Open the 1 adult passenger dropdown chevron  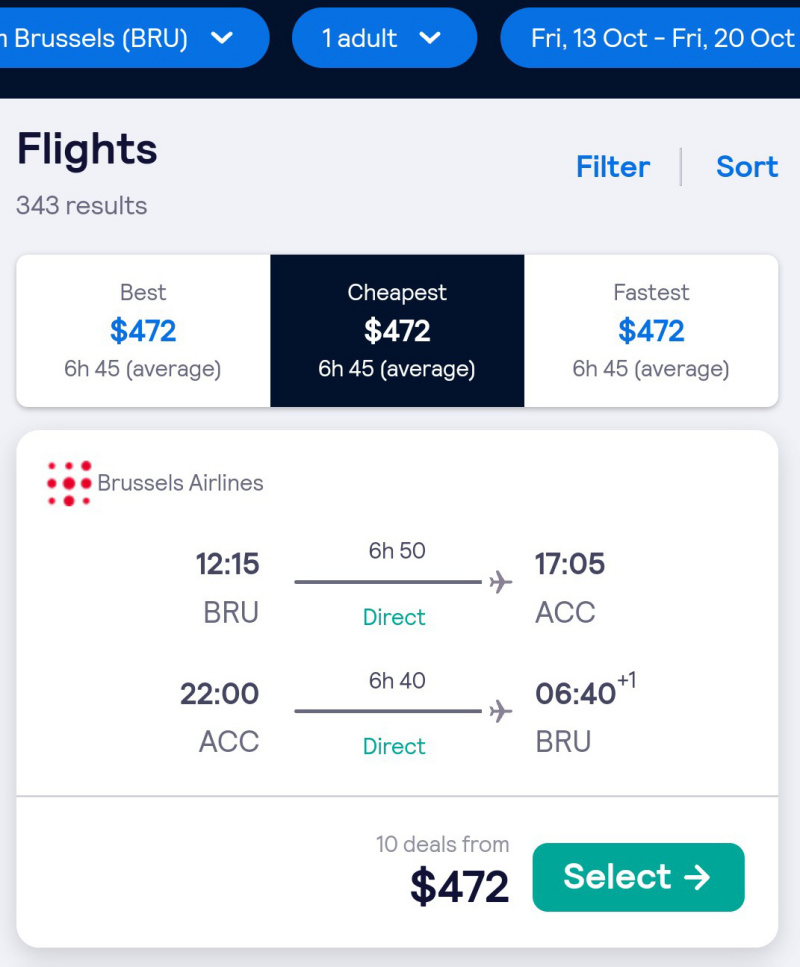pyautogui.click(x=430, y=38)
